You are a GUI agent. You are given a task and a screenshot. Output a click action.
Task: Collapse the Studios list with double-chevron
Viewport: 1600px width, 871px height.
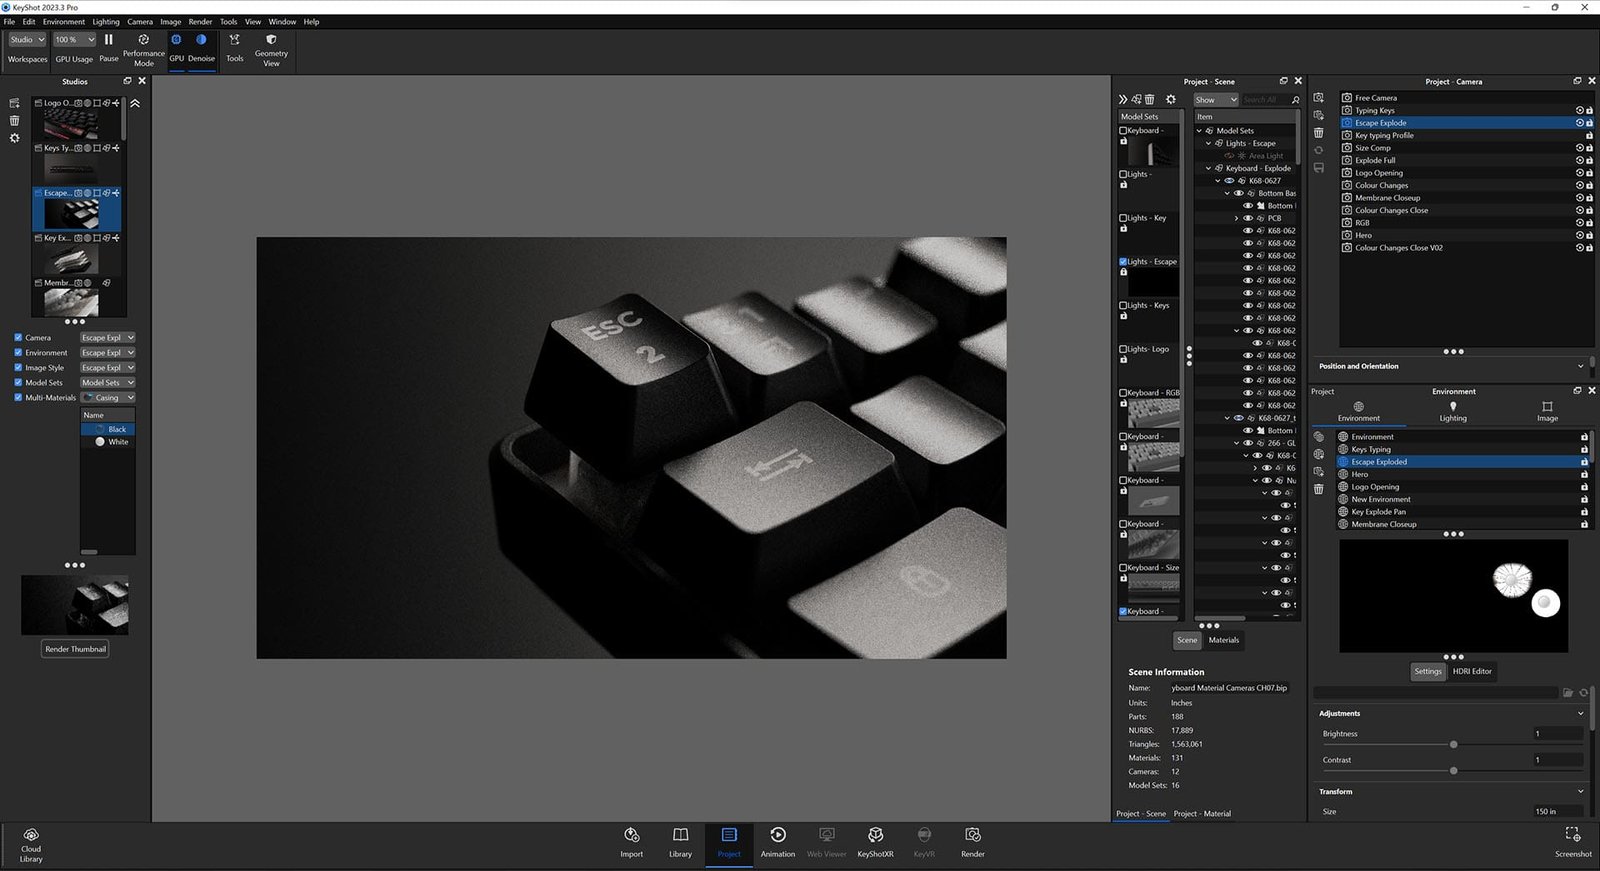pos(135,103)
